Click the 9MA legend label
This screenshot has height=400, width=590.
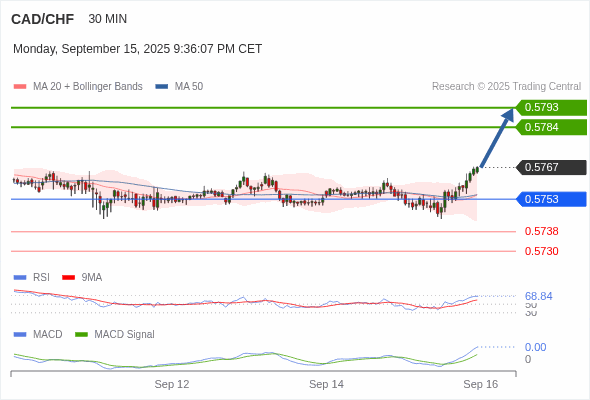92,278
